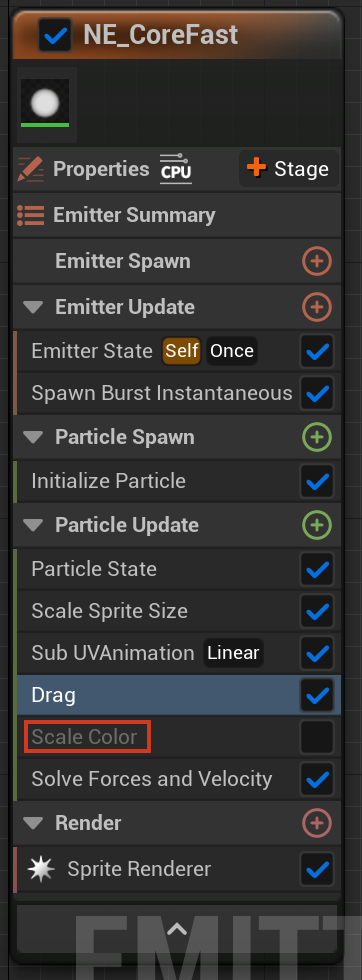Disable the NE_CoreFast emitter checkbox
Screen dimensions: 362x980
click(x=55, y=34)
